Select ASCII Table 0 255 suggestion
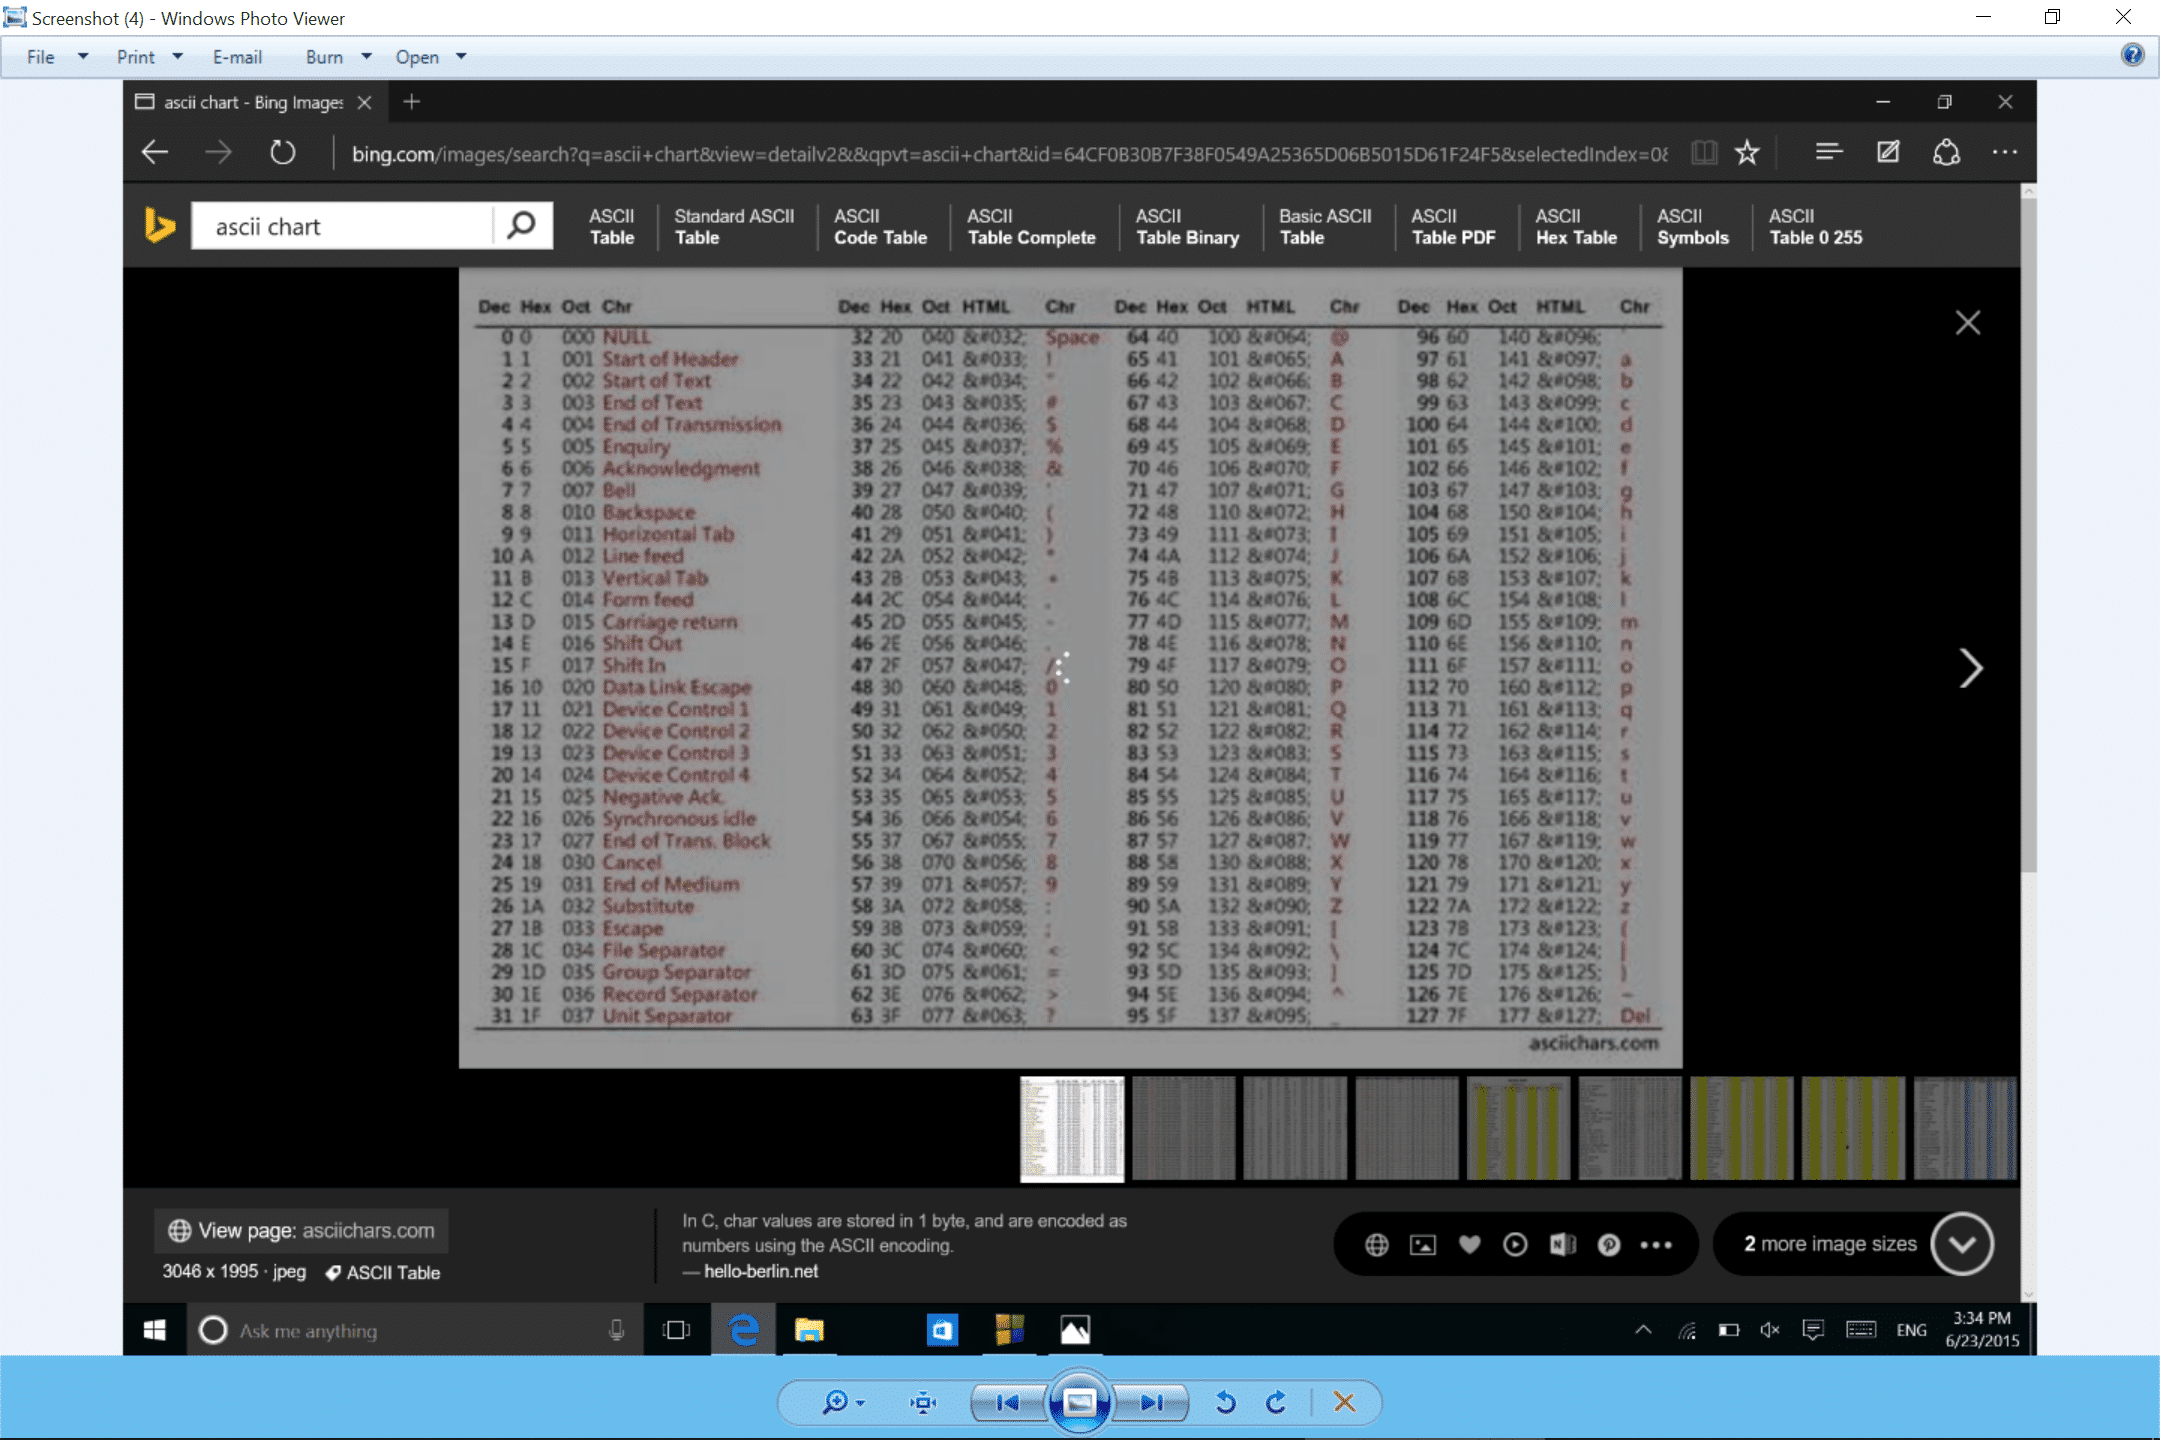Image resolution: width=2160 pixels, height=1440 pixels. click(1815, 227)
